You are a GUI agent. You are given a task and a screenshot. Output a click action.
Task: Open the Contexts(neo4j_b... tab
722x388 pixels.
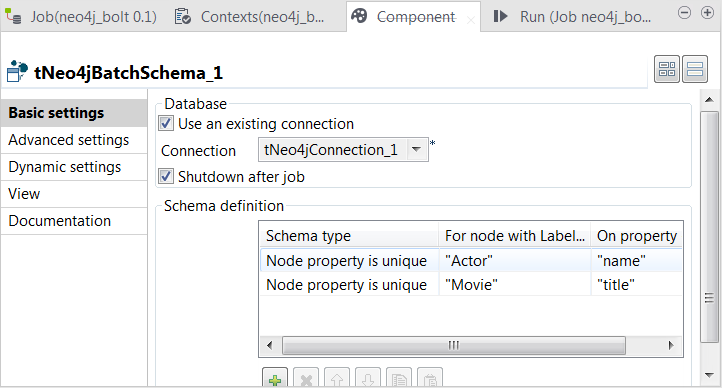click(249, 17)
